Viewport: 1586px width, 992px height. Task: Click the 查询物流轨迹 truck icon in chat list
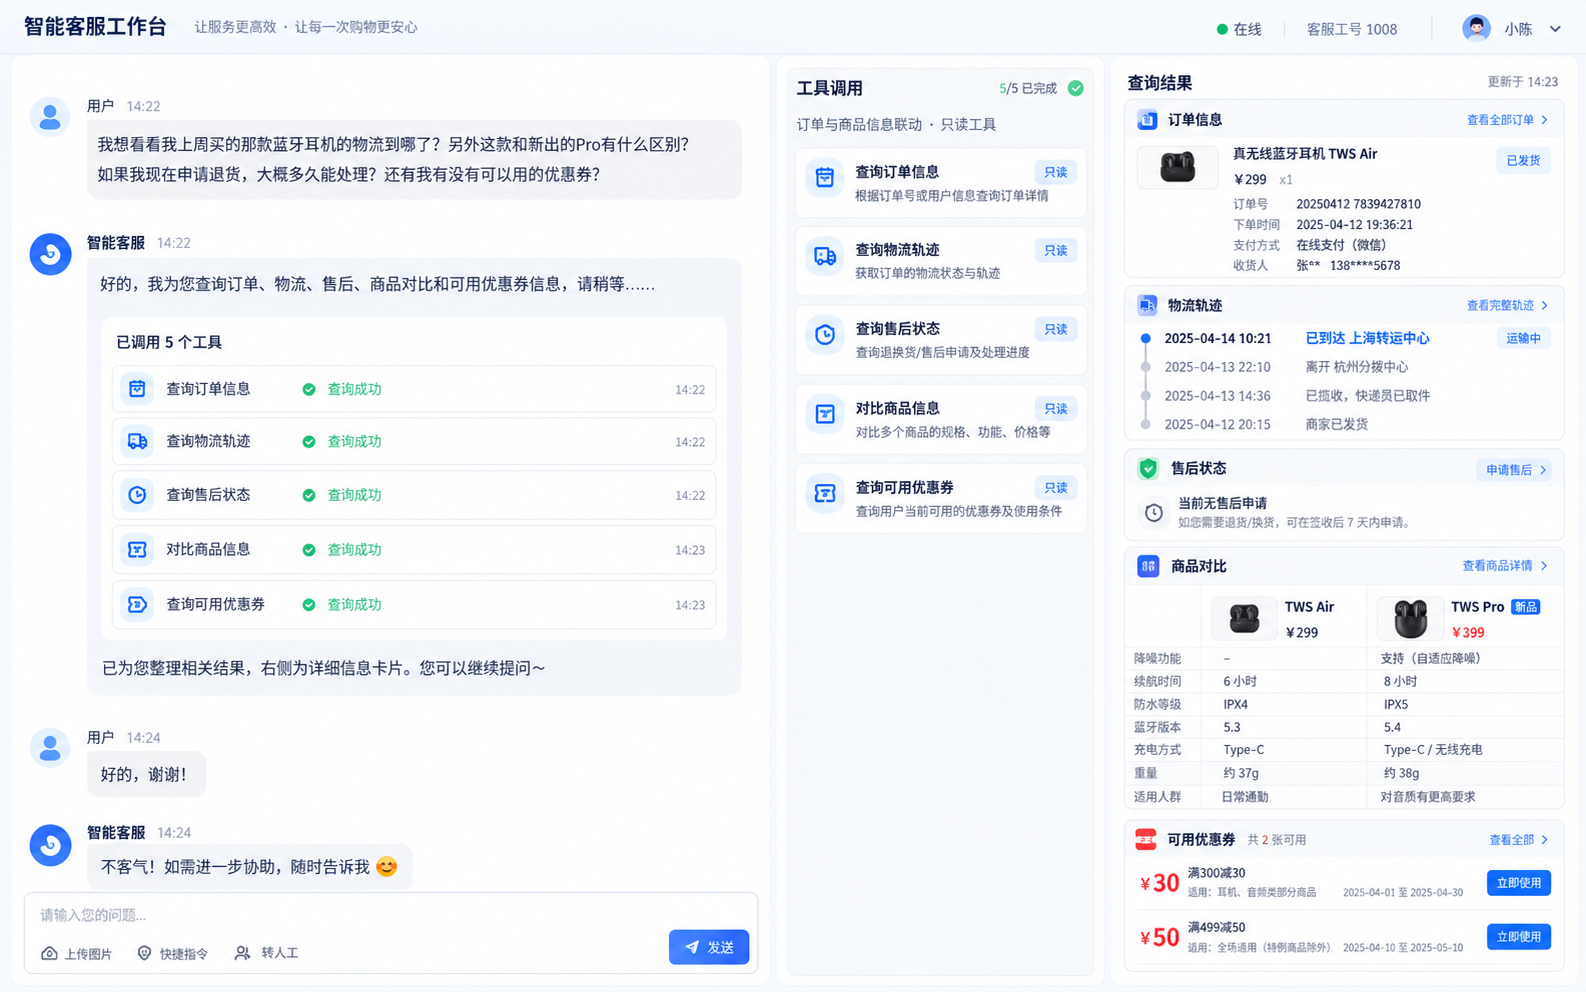(x=137, y=441)
